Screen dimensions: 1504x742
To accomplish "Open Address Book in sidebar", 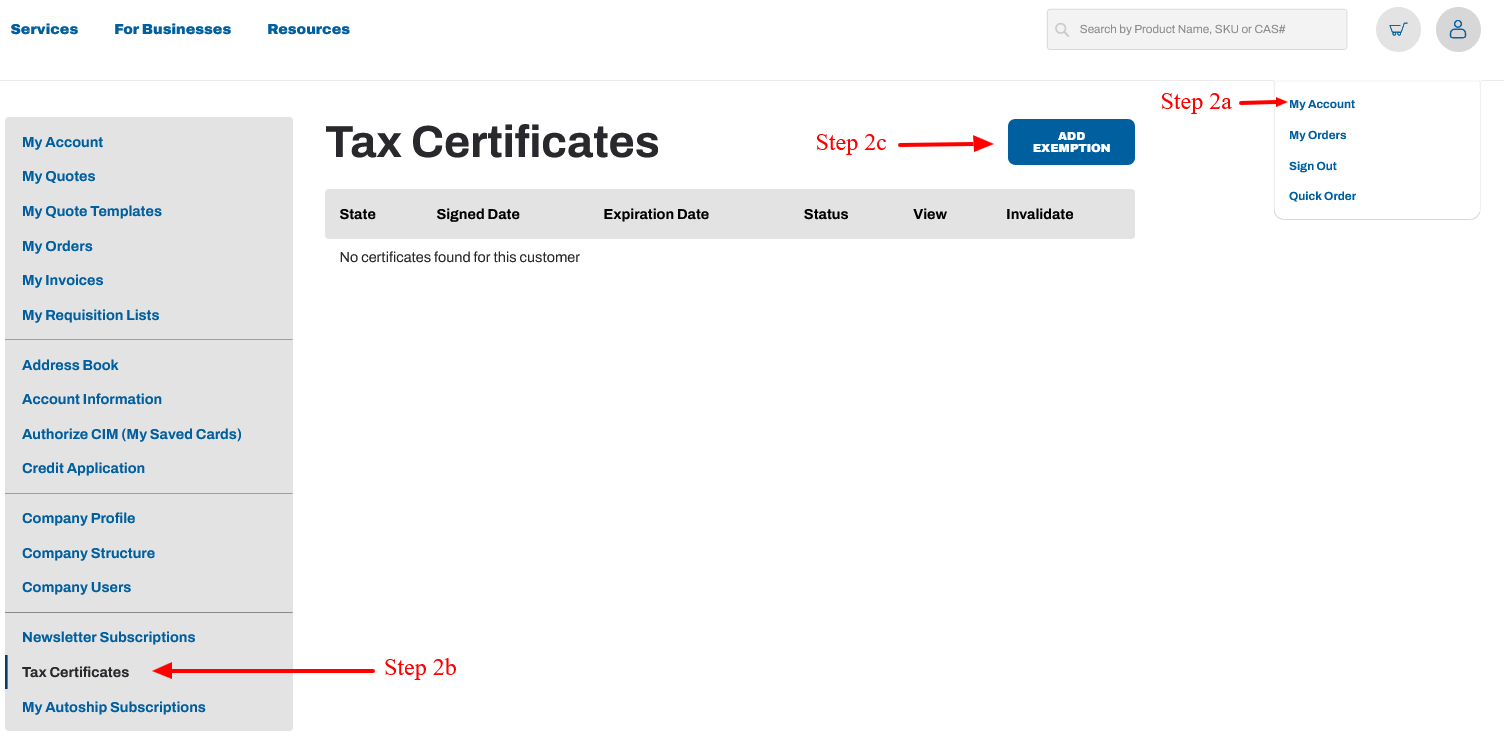I will point(70,365).
